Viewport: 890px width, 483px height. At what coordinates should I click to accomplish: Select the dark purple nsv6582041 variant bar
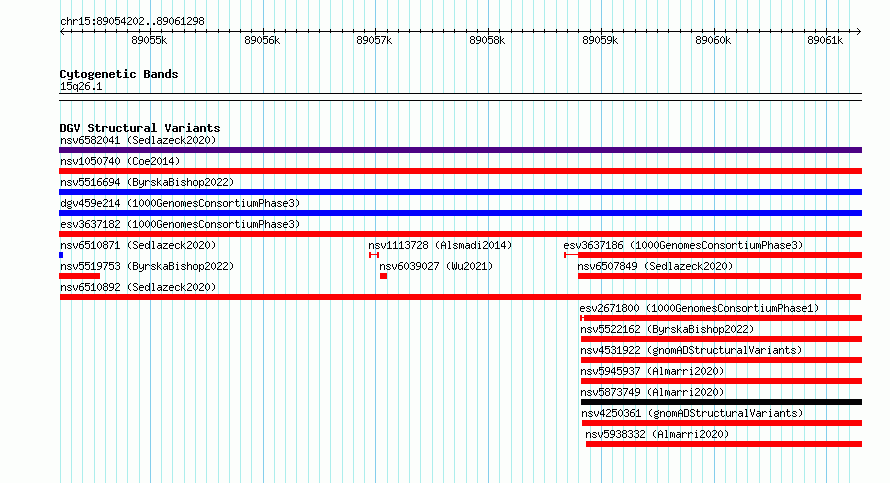460,150
